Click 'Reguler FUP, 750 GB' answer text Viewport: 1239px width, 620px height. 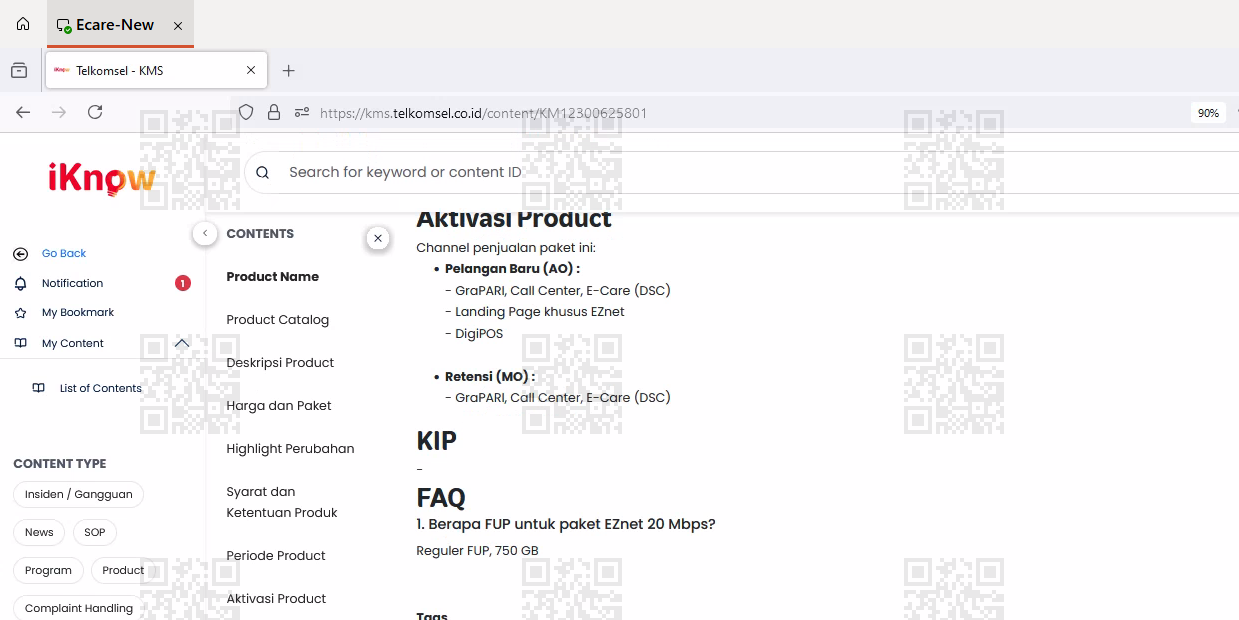[x=477, y=551]
